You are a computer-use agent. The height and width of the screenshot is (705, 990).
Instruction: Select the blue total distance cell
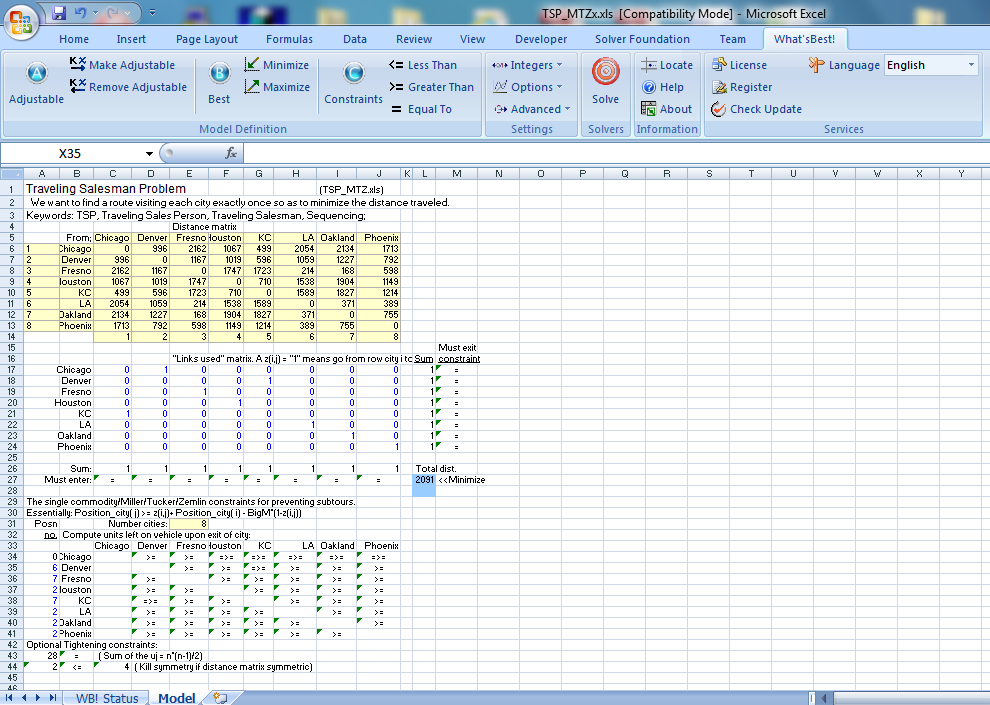[x=424, y=480]
